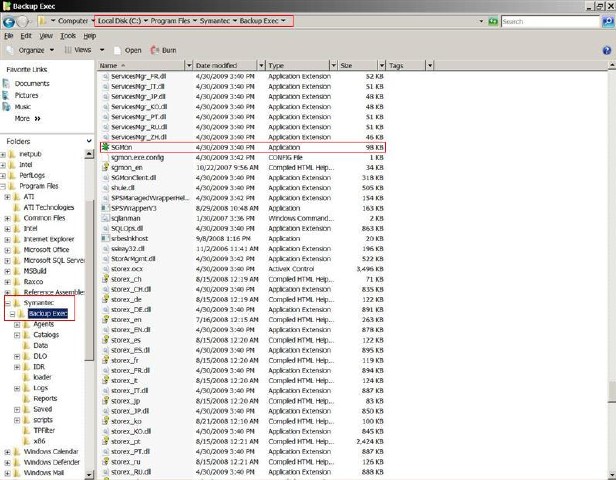Expand the inetpub folder in the tree
Viewport: 616px width, 480px height.
point(3,154)
